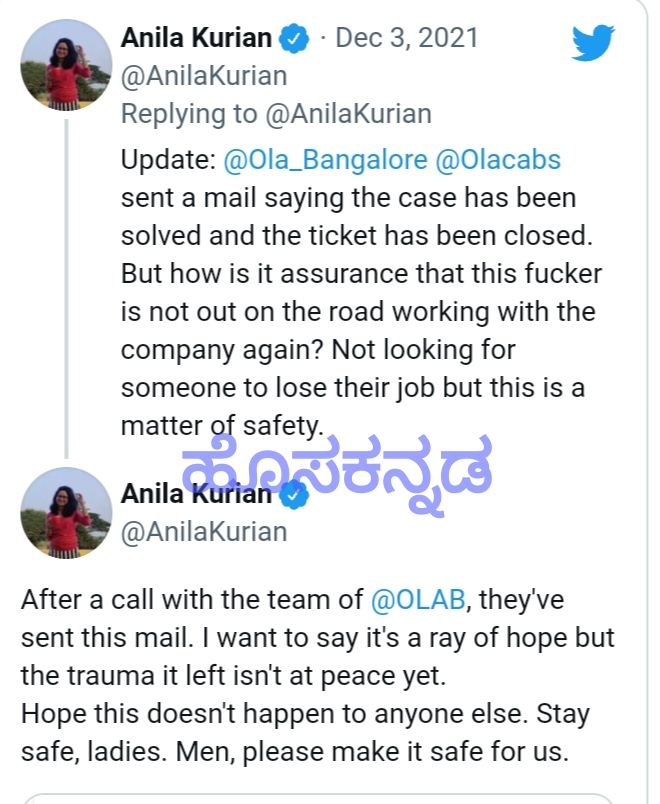Click the phrase 'matter of safety'
Screen dimensions: 660x804
tap(222, 425)
